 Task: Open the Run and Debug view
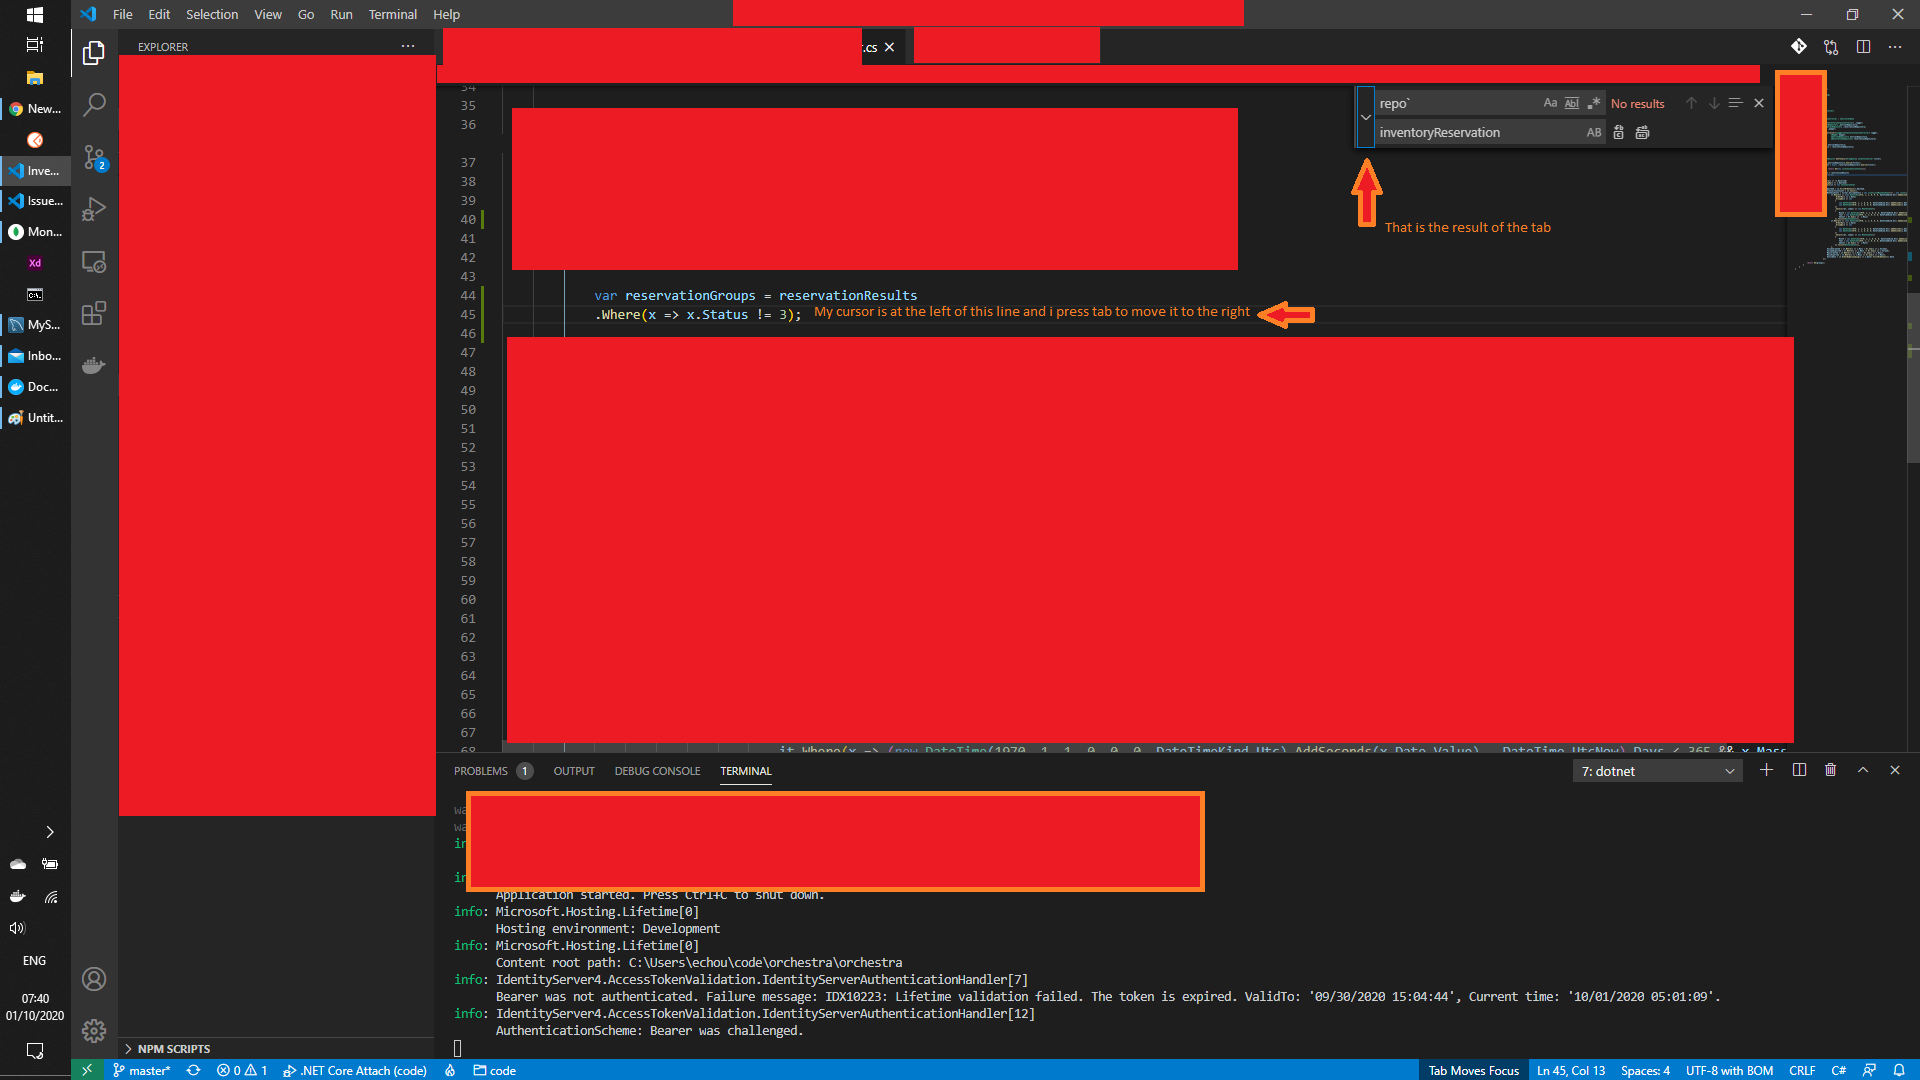click(x=94, y=209)
